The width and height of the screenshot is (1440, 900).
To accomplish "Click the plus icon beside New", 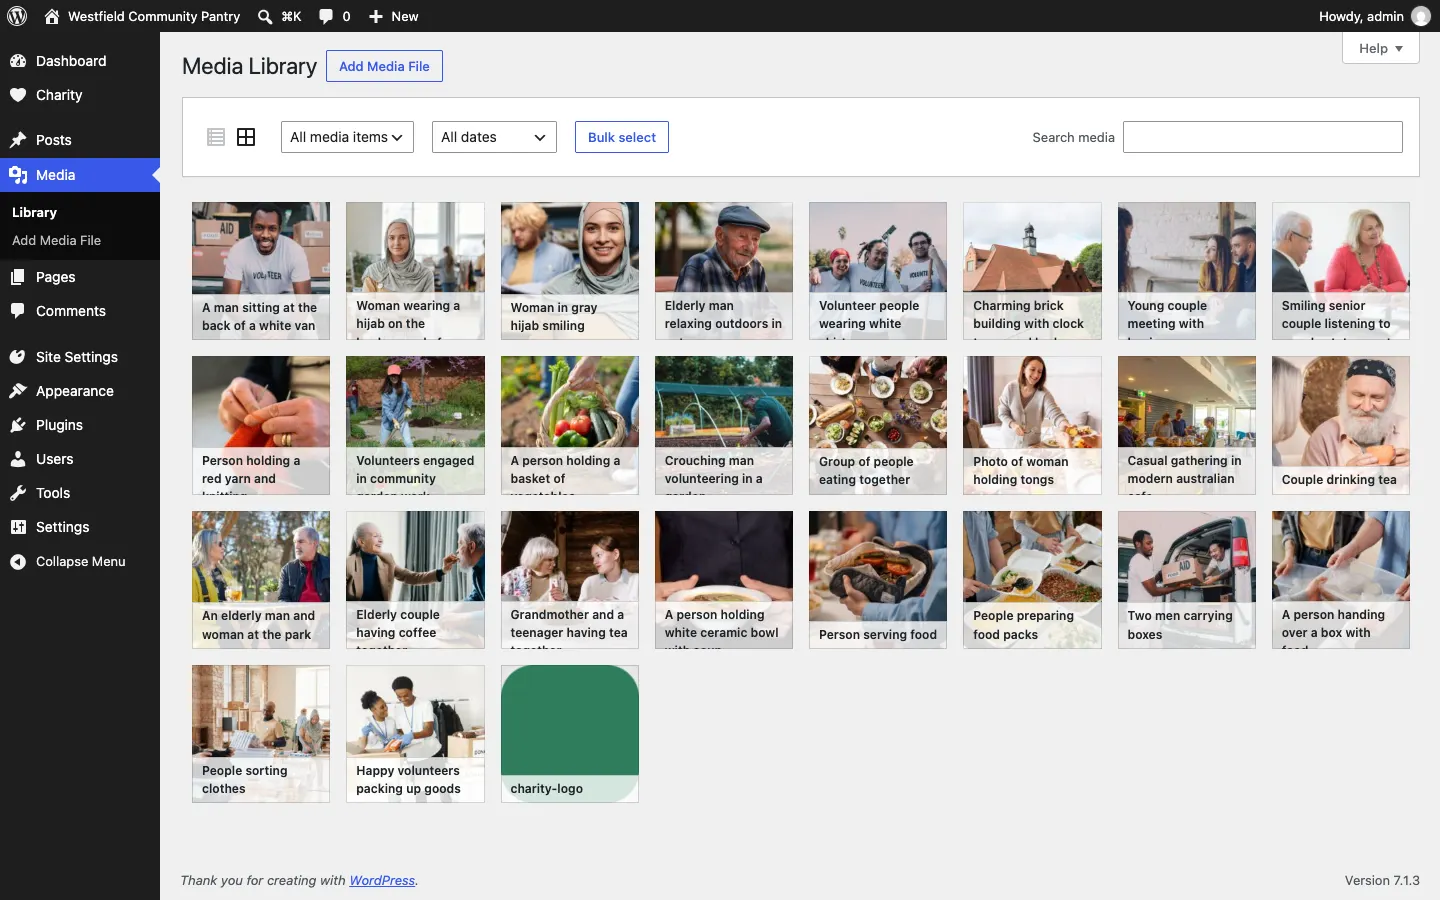I will pyautogui.click(x=376, y=16).
